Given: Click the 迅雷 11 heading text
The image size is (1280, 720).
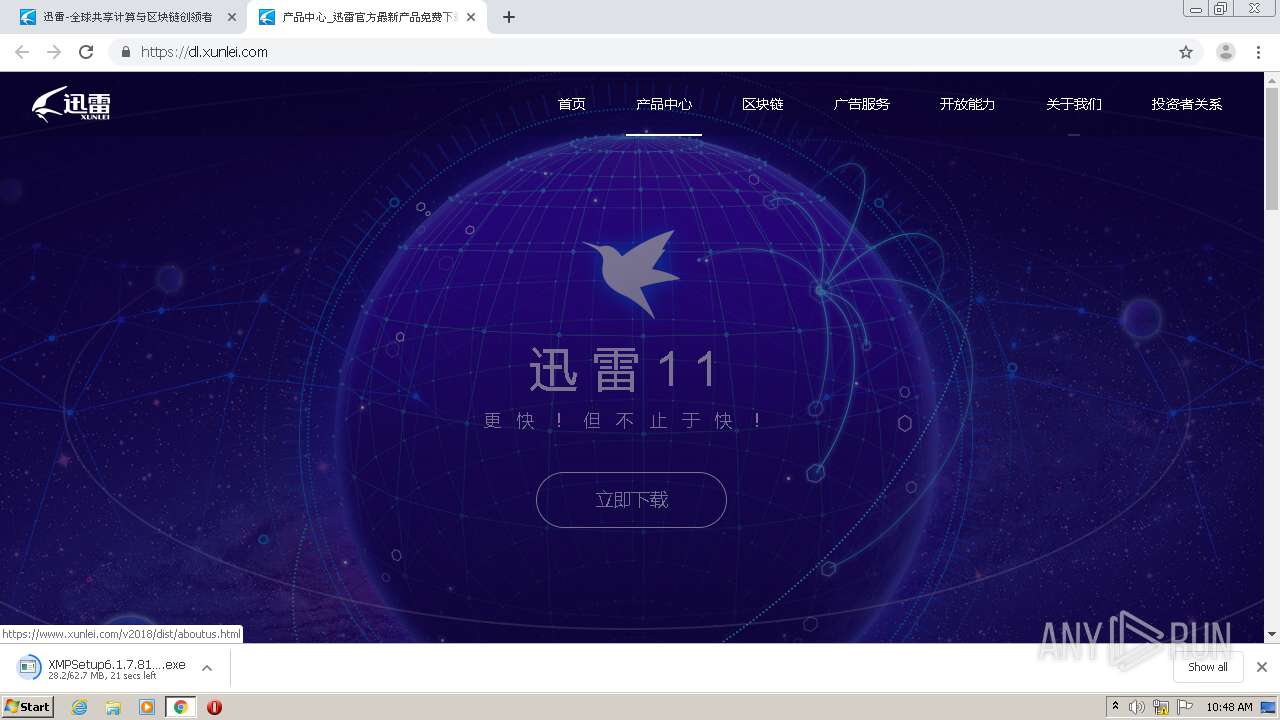Looking at the screenshot, I should 624,370.
